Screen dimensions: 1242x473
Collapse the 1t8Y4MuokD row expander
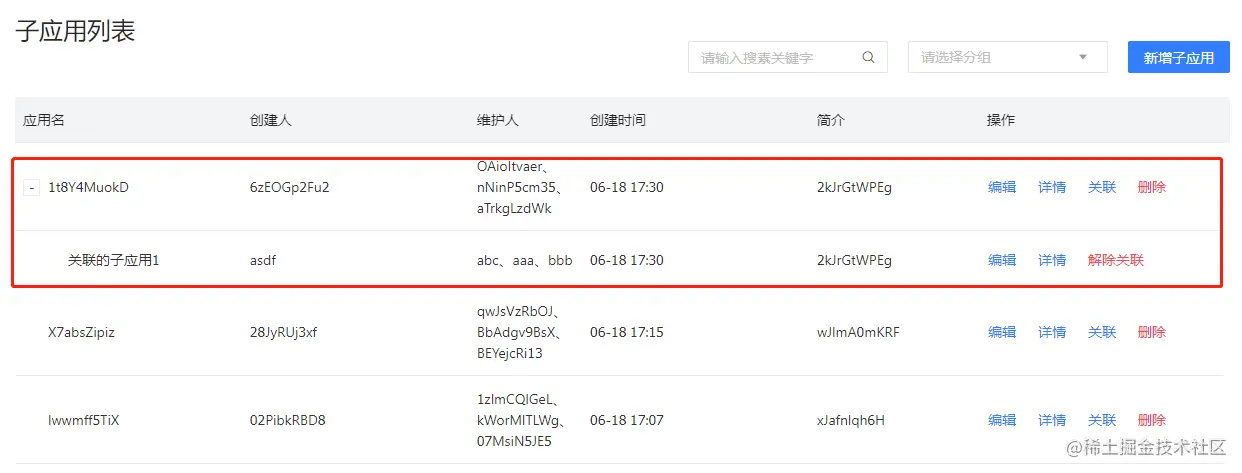click(x=32, y=187)
